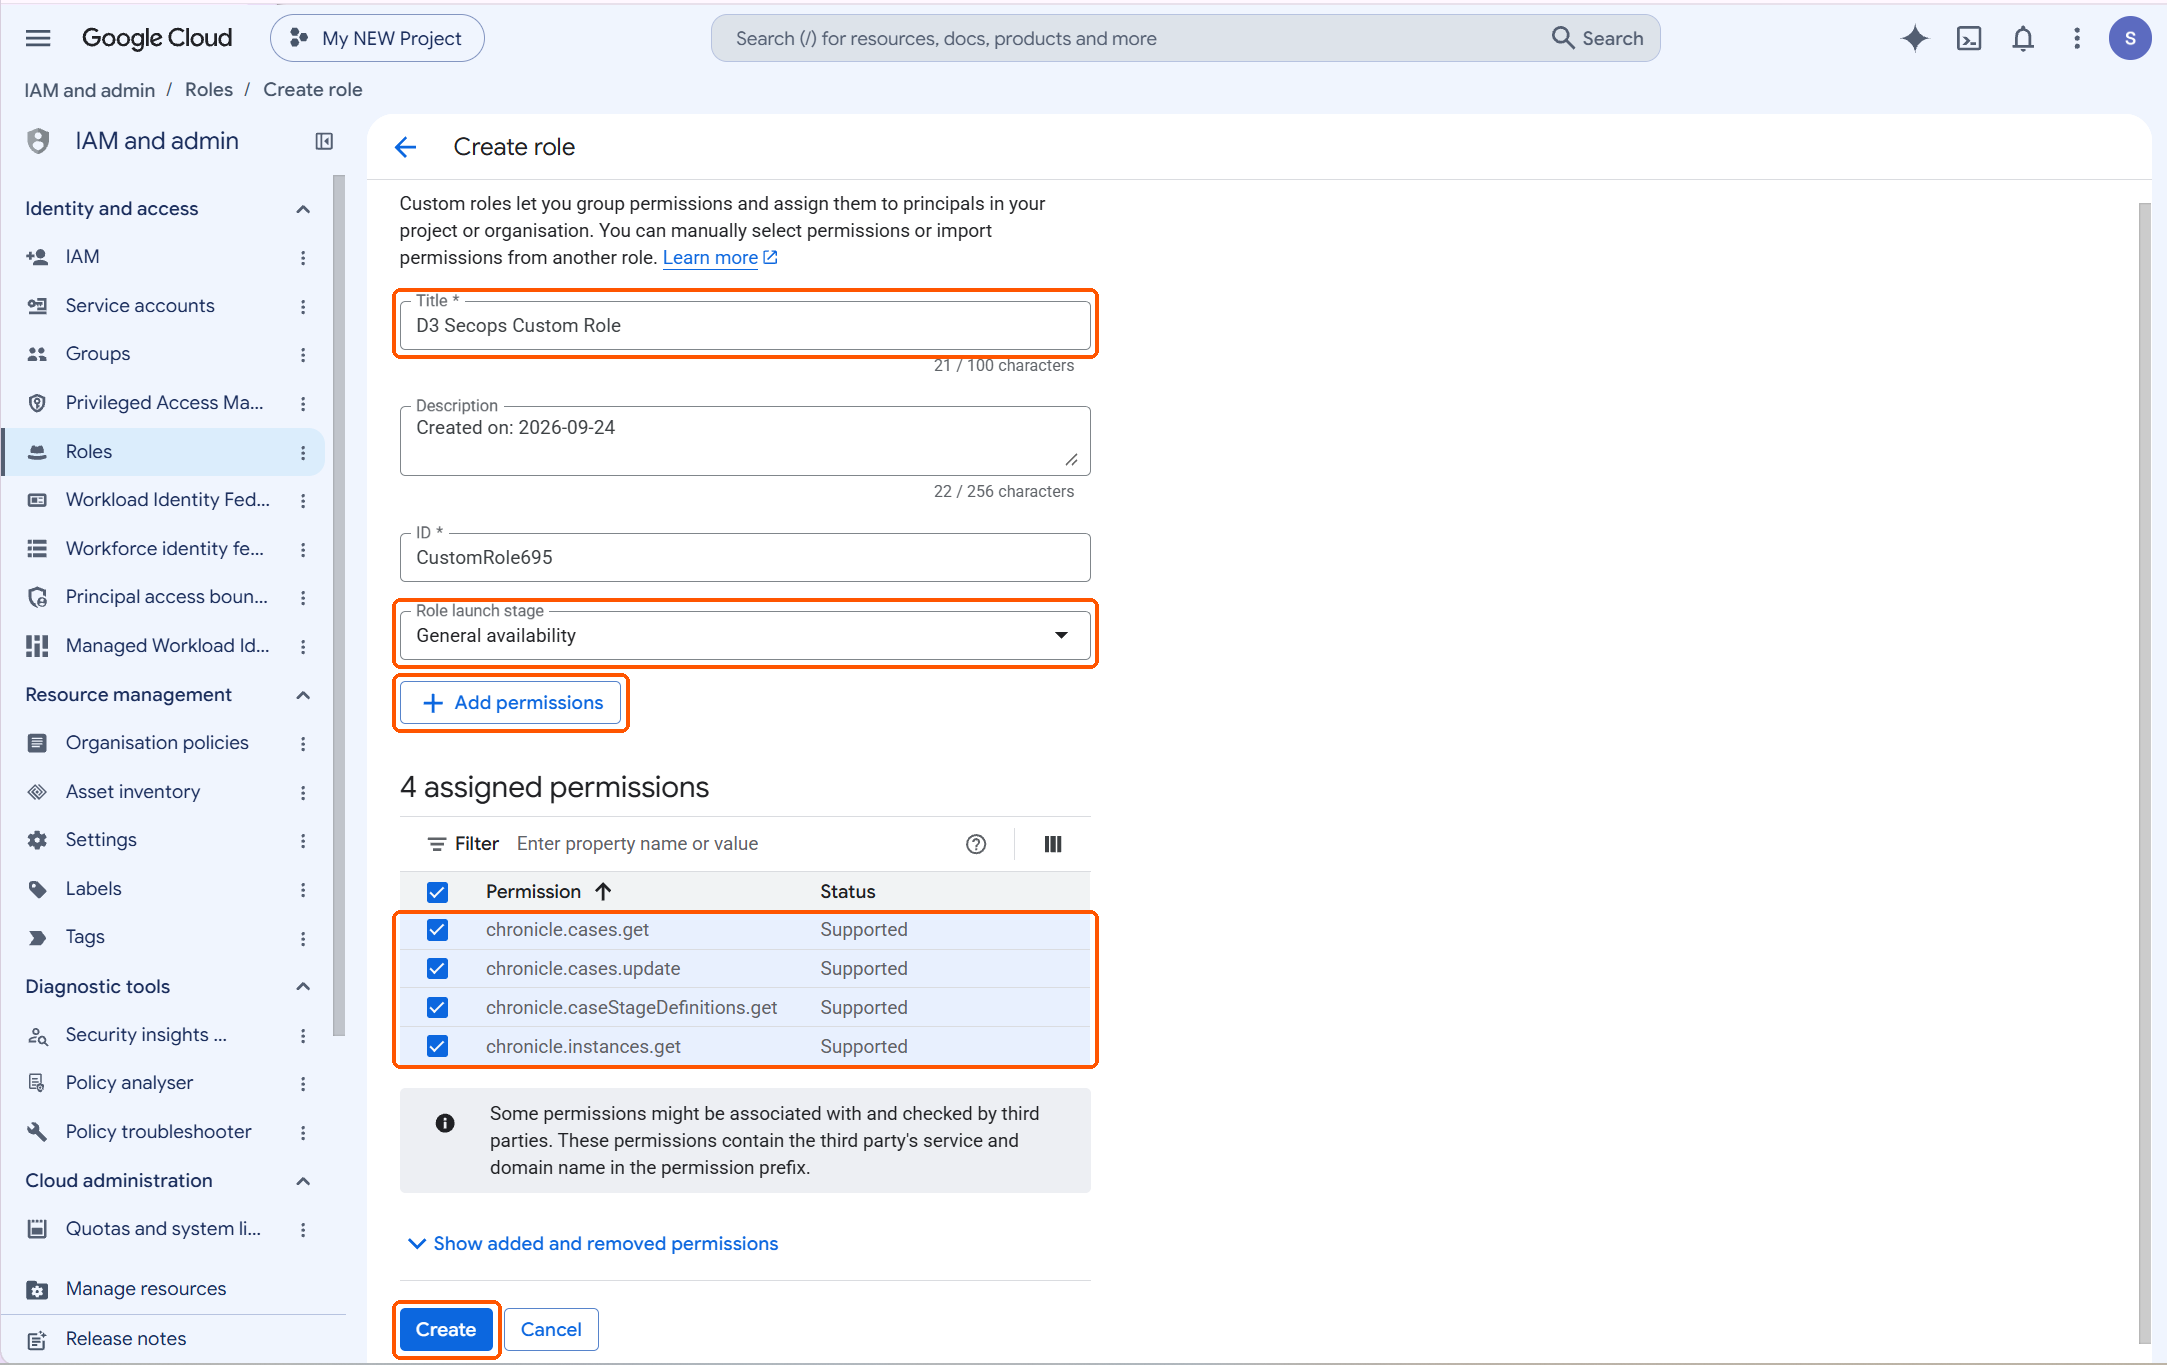Open Quotas and system limits item
Viewport: 2167px width, 1365px height.
point(163,1229)
